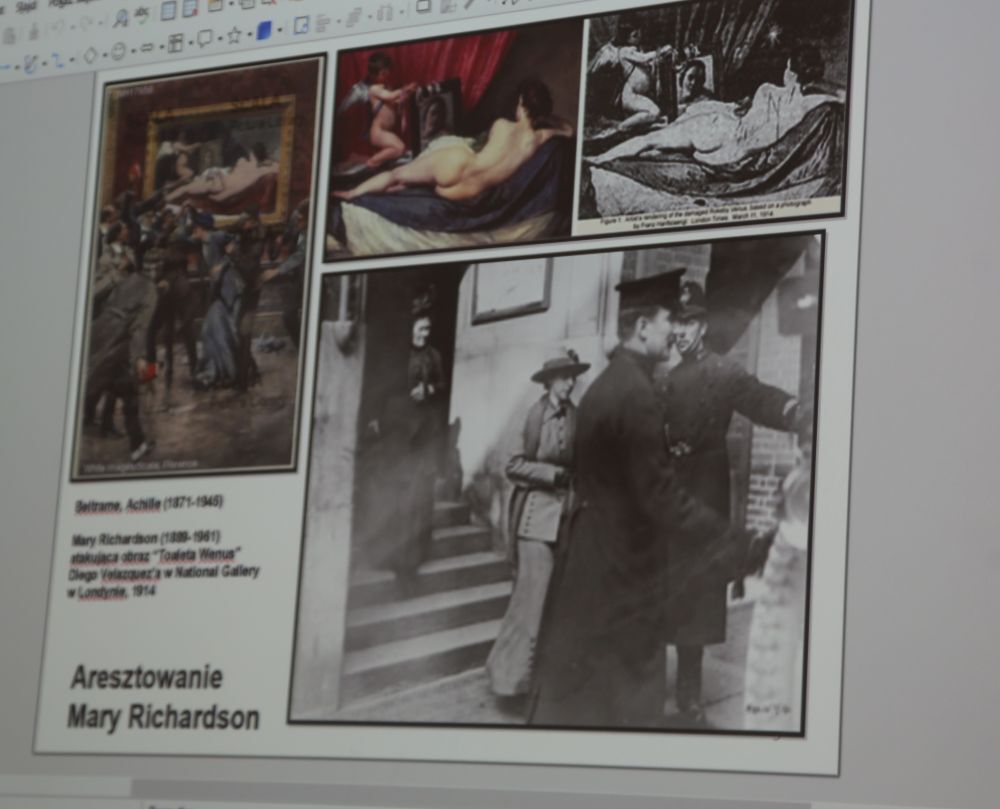
Task: Toggle the rotate tool icon
Action: (300, 25)
